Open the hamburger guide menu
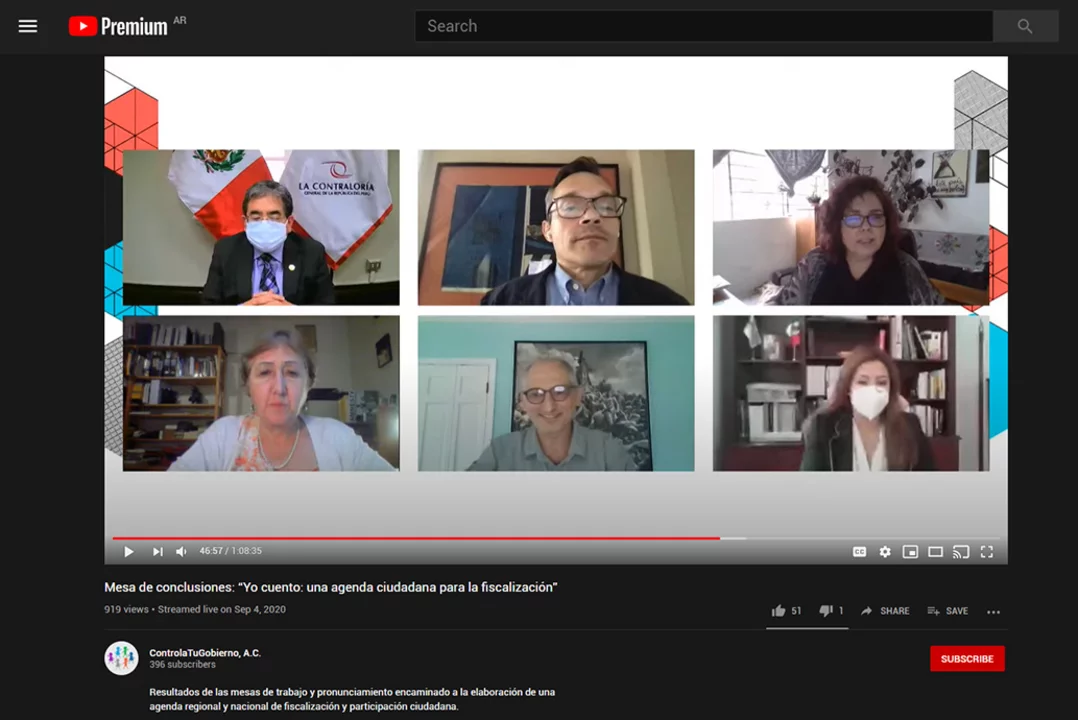Image resolution: width=1078 pixels, height=720 pixels. [28, 26]
